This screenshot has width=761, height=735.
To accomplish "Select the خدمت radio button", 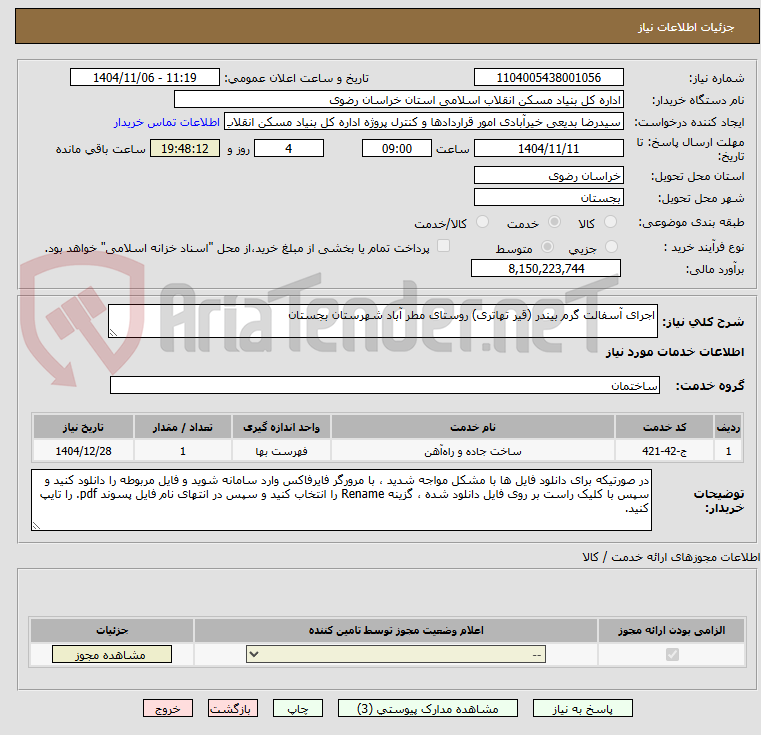I will pyautogui.click(x=554, y=222).
